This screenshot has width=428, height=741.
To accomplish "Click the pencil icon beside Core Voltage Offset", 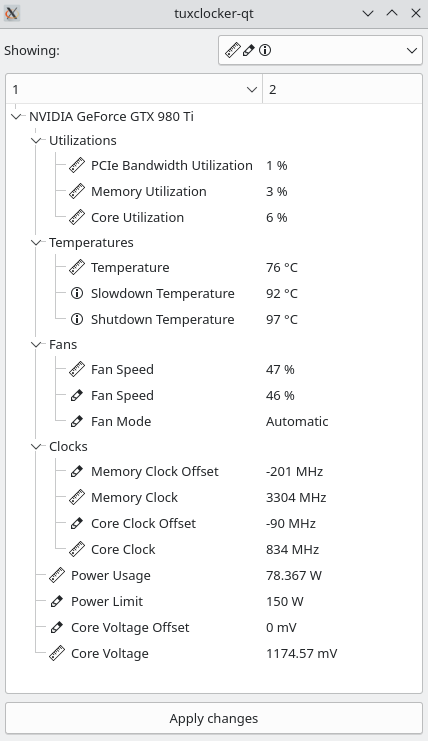I will coord(57,628).
